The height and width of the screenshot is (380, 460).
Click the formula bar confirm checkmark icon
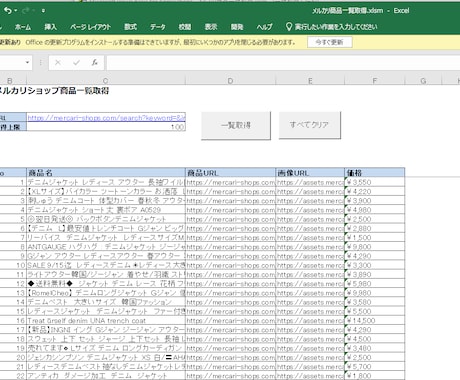(x=76, y=62)
